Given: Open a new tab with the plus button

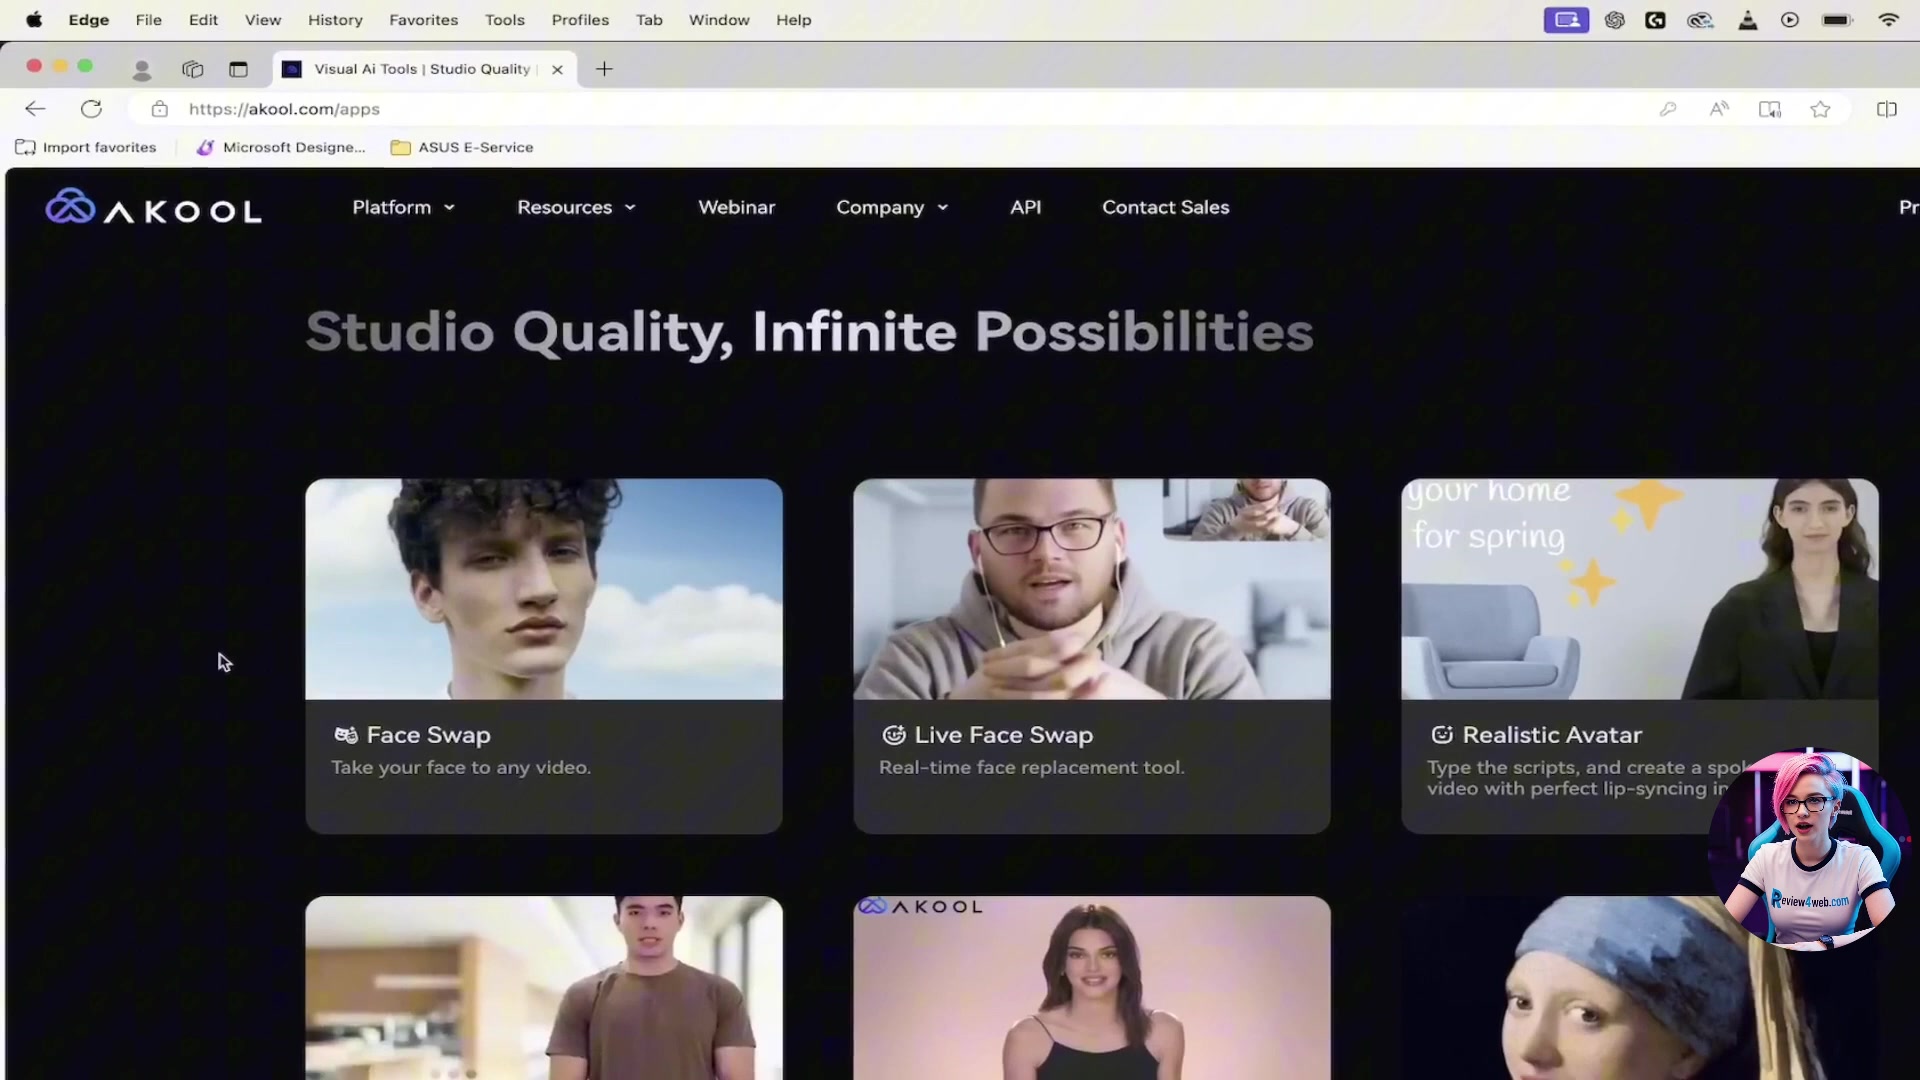Looking at the screenshot, I should (x=604, y=69).
